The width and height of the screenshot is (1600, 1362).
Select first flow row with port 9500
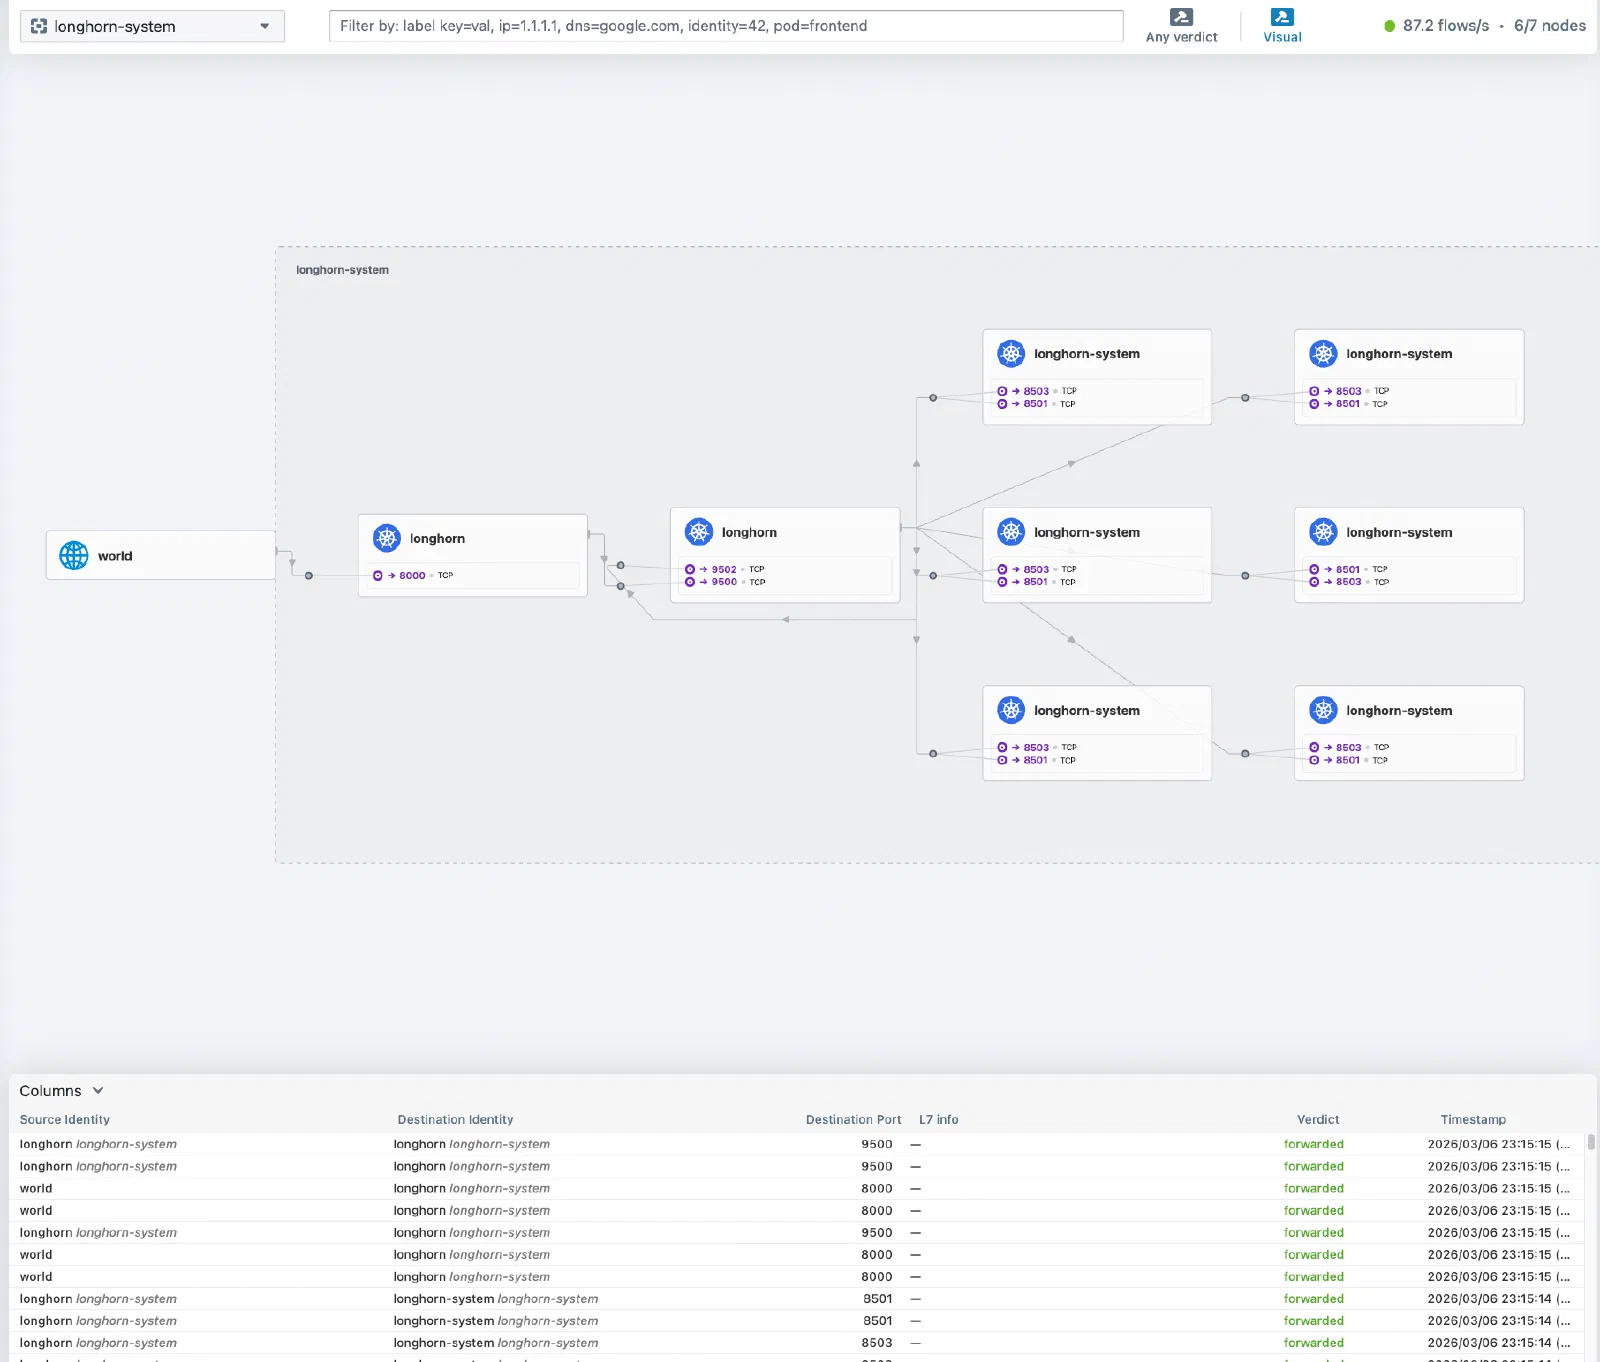point(795,1144)
